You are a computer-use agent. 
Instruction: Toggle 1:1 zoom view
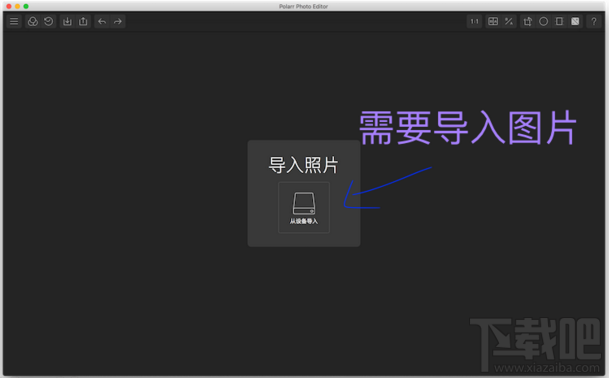point(474,21)
